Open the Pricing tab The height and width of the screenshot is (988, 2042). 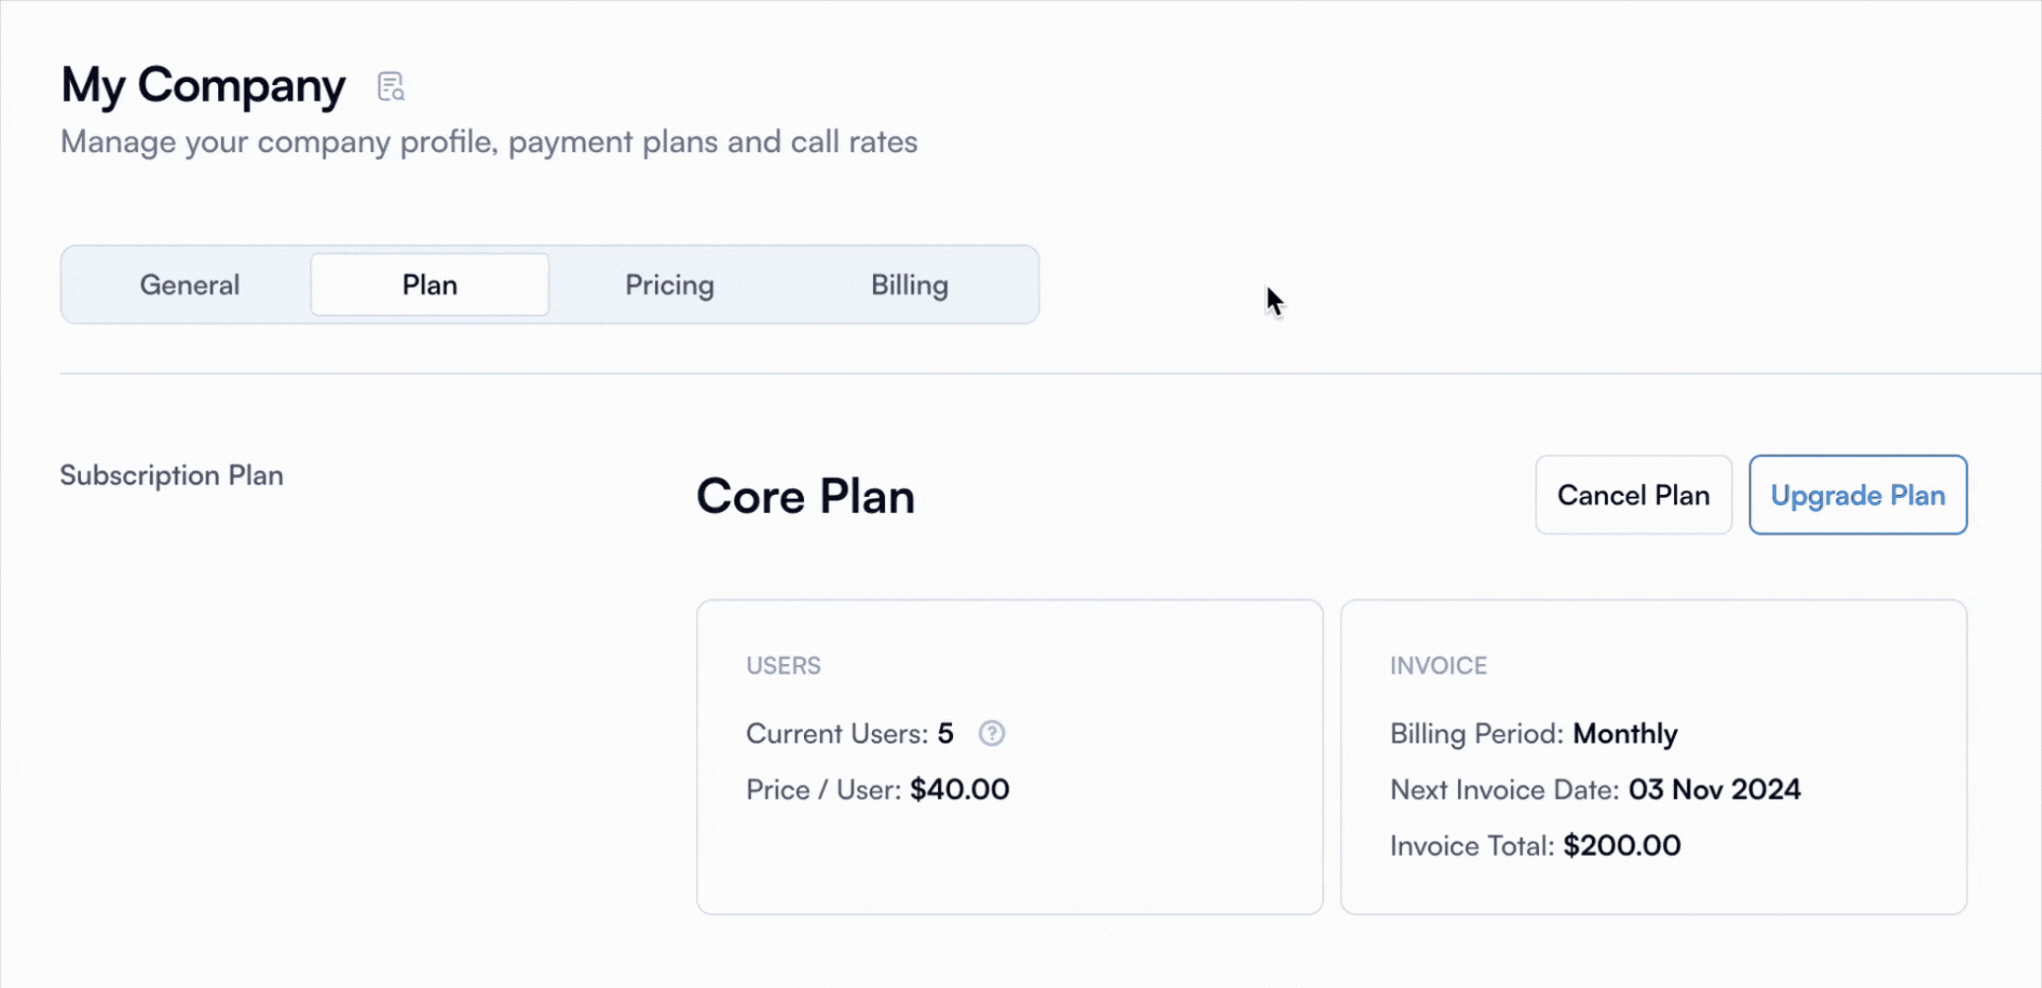(x=669, y=285)
